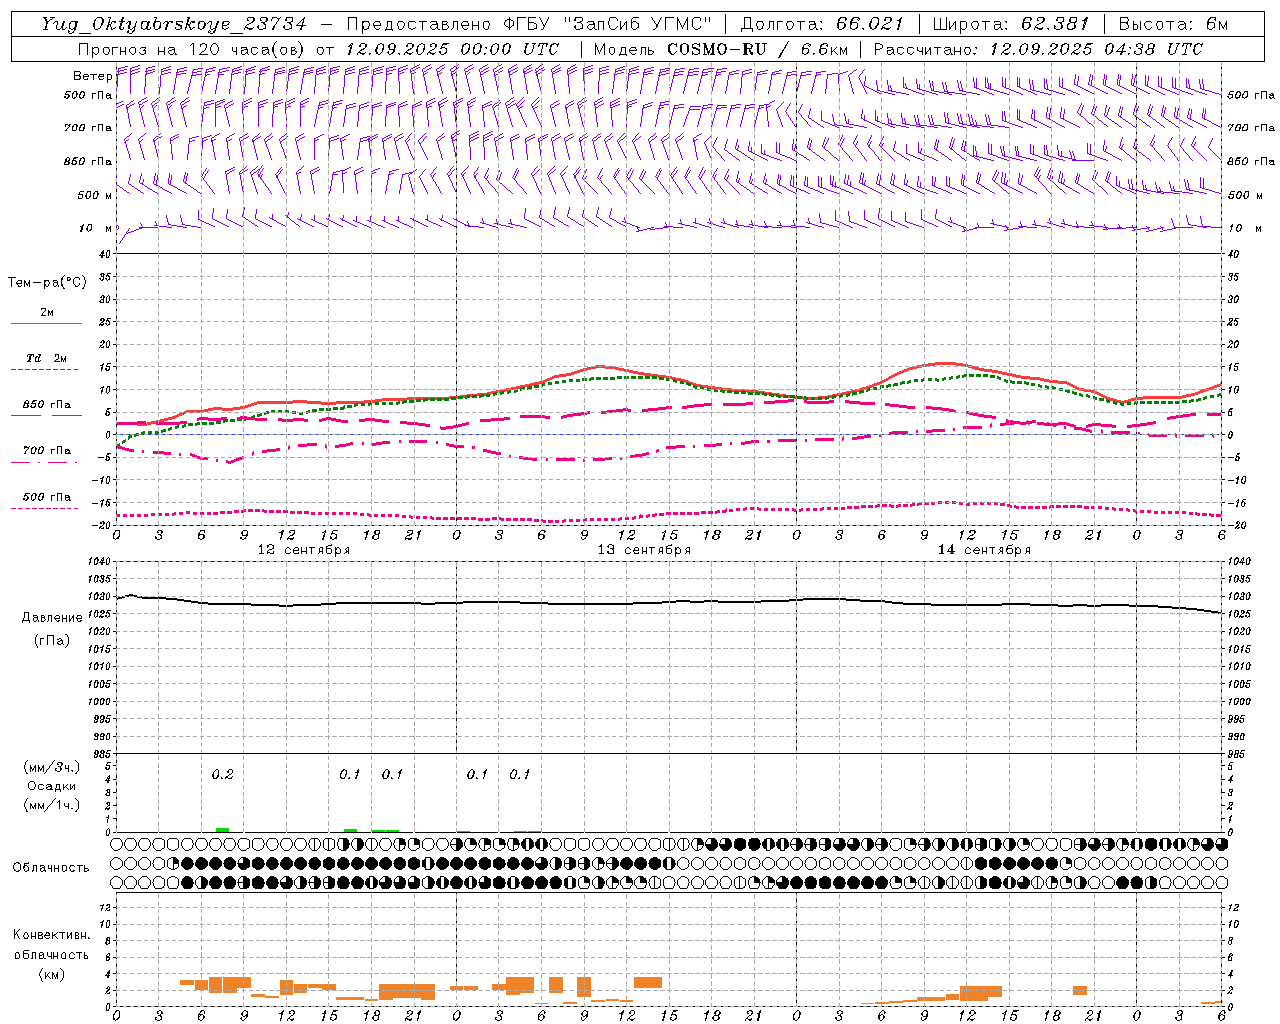Select calculation time 12.09.2025 04:38 UTC
The image size is (1280, 1024).
1096,49
